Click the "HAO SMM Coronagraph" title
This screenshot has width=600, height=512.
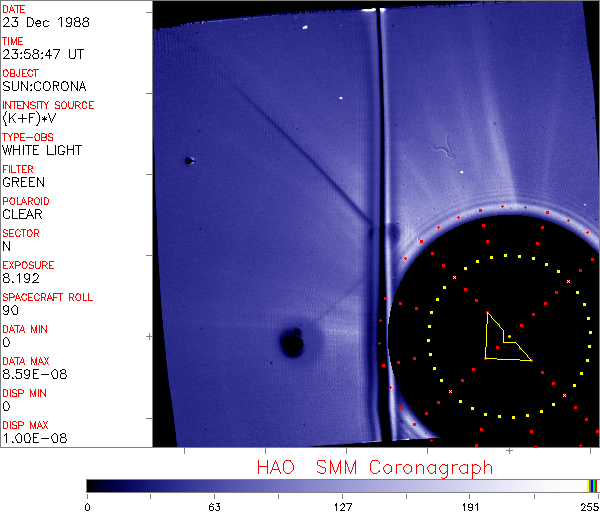click(375, 467)
